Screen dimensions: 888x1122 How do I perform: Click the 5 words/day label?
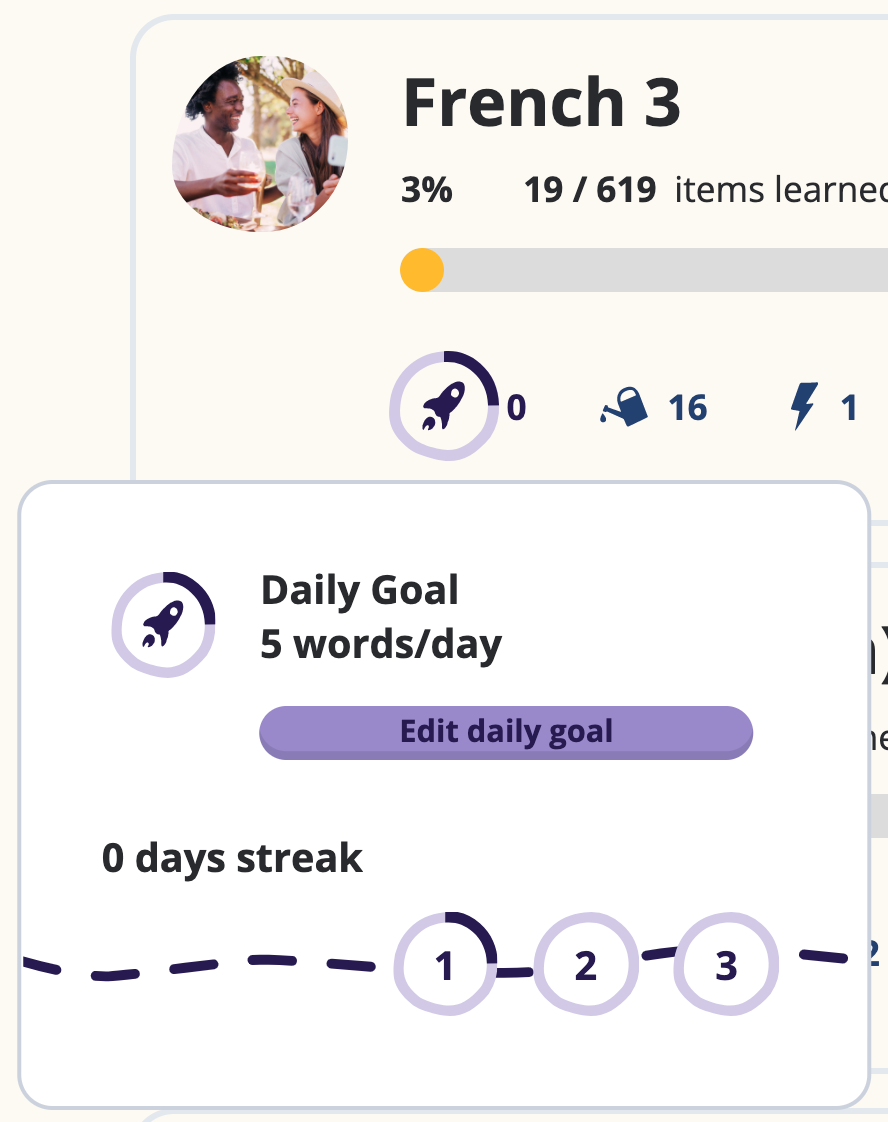381,645
